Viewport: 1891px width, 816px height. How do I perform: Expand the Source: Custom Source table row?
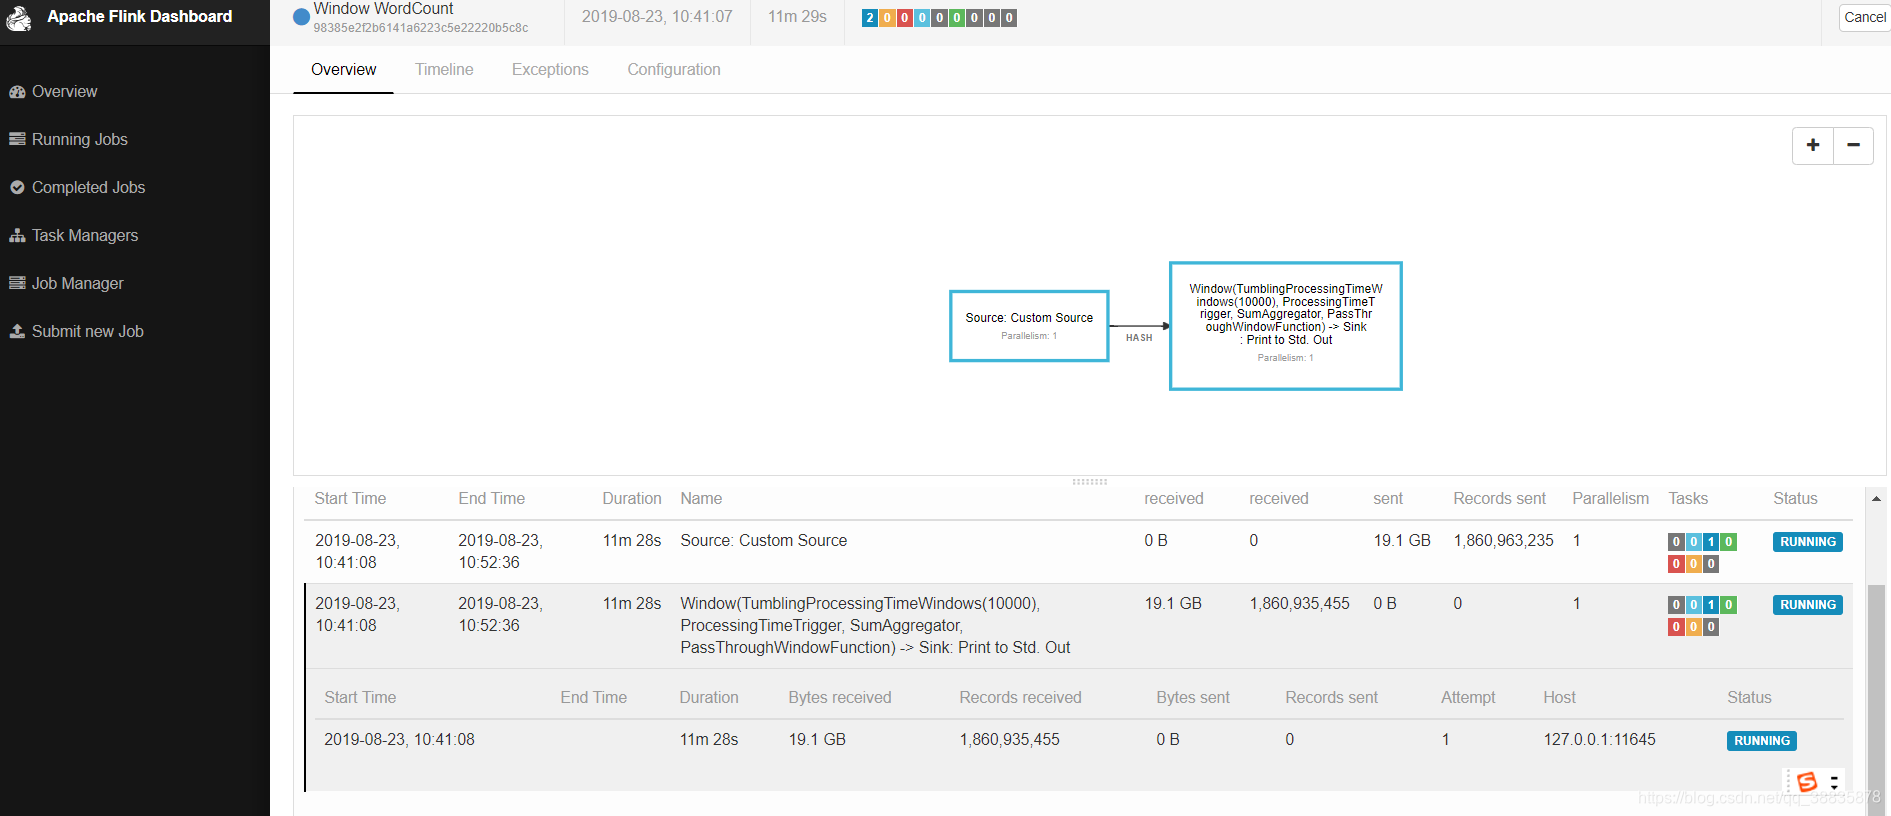(1078, 552)
